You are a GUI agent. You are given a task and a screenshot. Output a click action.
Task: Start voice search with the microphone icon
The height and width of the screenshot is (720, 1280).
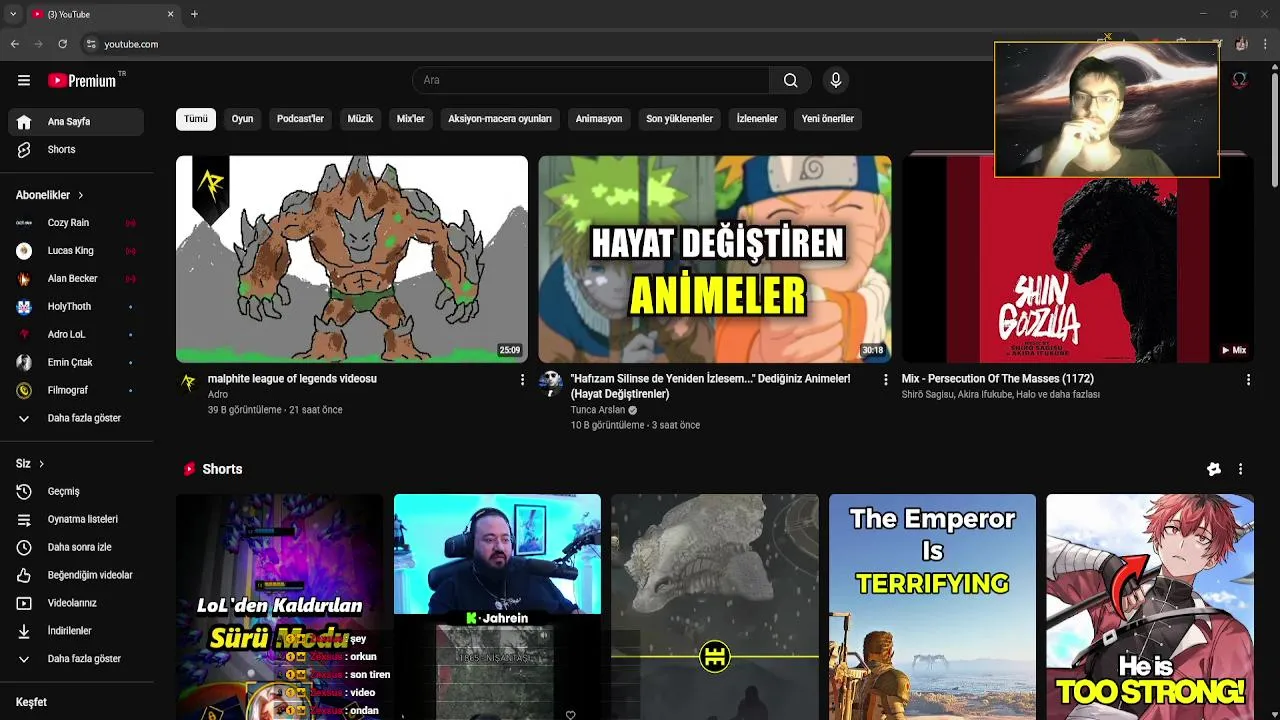836,80
